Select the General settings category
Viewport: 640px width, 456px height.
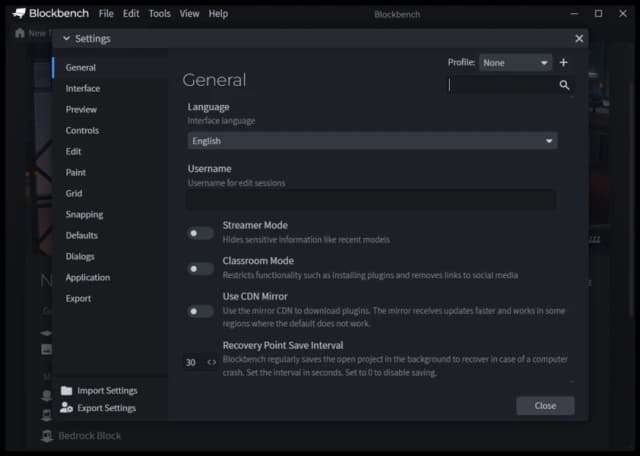[x=110, y=67]
